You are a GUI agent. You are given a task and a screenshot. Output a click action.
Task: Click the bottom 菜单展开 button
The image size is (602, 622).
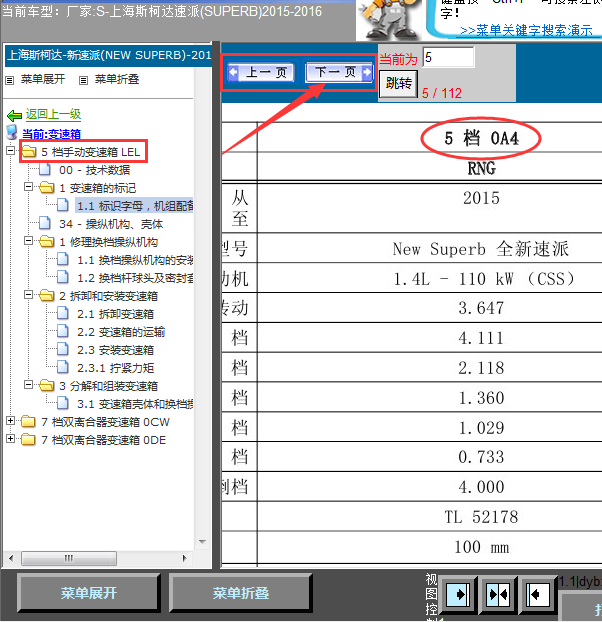pos(89,593)
